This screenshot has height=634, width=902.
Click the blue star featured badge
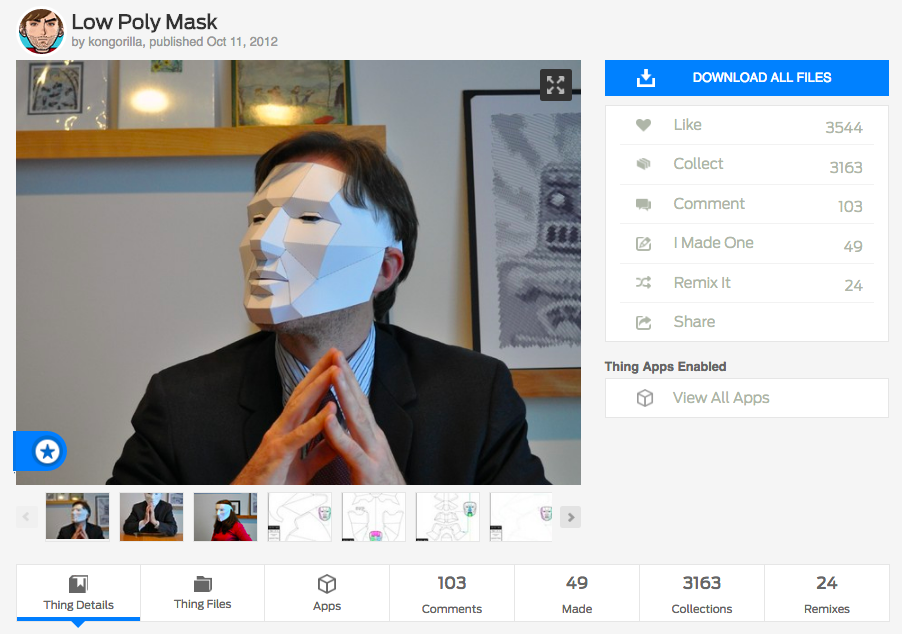[x=47, y=452]
